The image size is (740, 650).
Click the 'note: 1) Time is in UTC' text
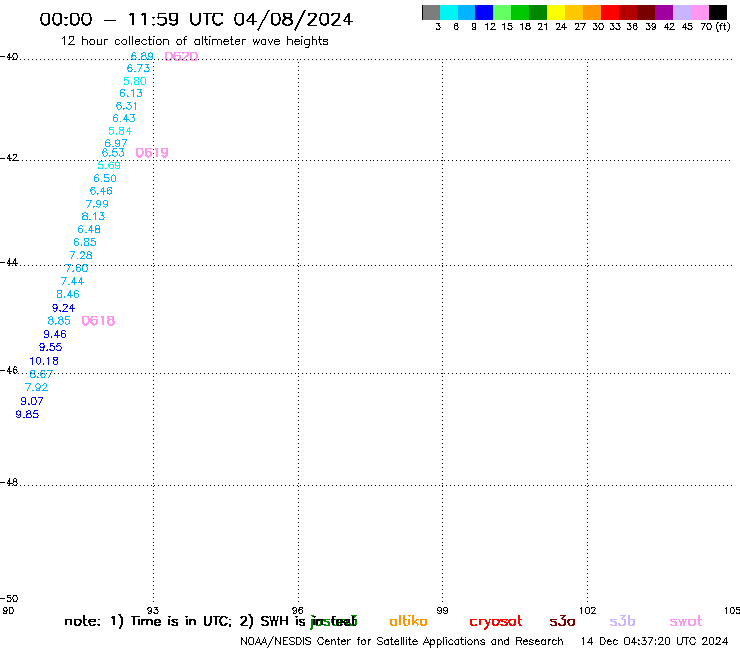coord(148,621)
